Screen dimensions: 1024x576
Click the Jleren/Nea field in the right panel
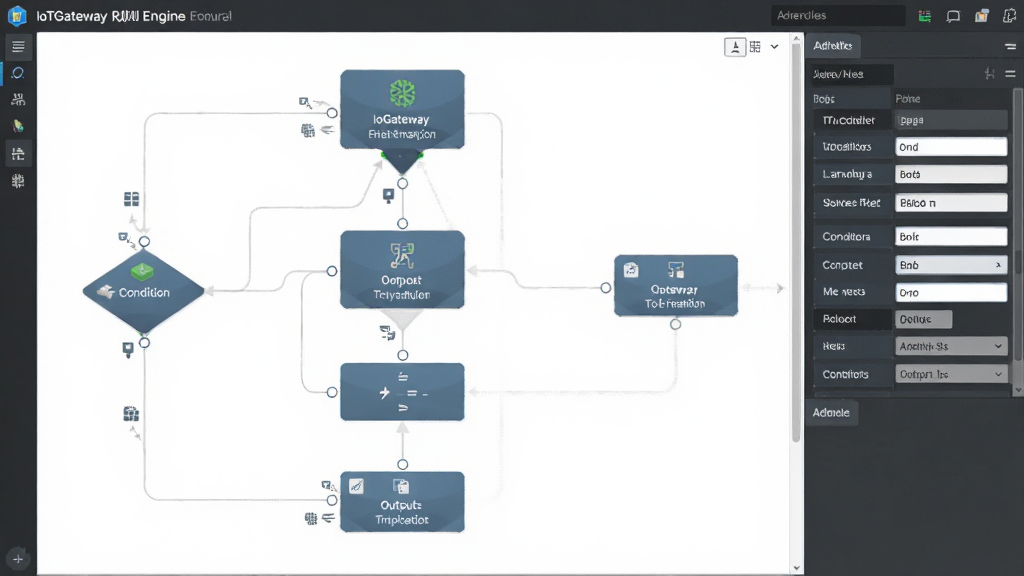tap(852, 74)
